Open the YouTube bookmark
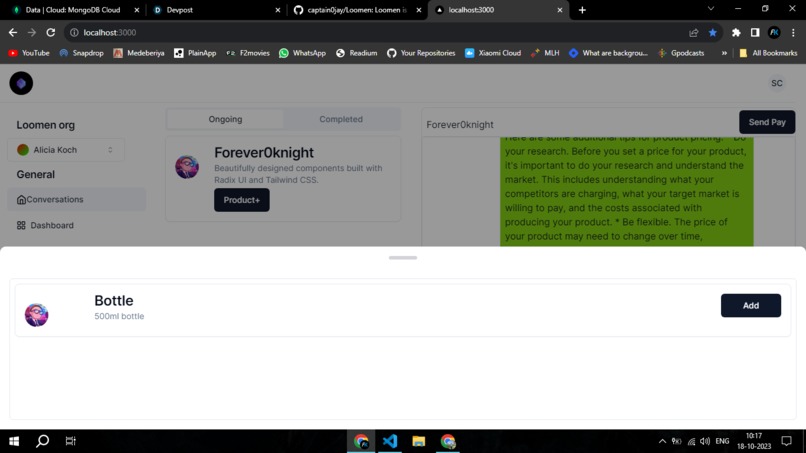Image resolution: width=806 pixels, height=453 pixels. click(x=29, y=53)
